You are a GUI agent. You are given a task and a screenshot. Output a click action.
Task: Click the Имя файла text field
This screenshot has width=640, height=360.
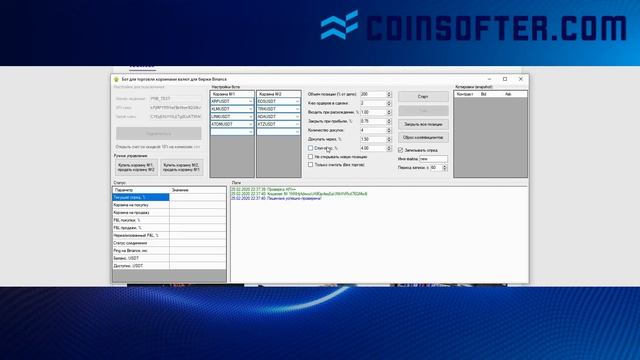coord(433,159)
